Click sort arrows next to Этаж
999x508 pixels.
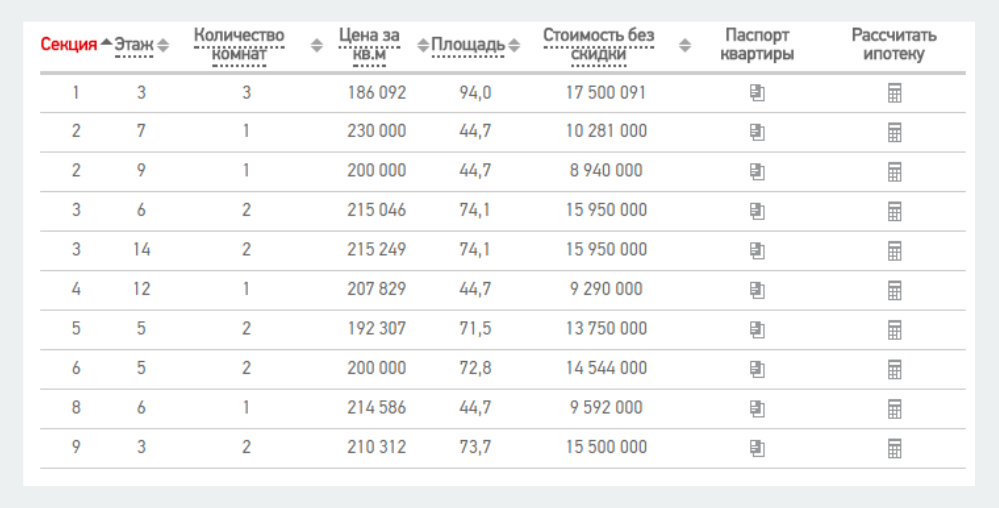(164, 45)
